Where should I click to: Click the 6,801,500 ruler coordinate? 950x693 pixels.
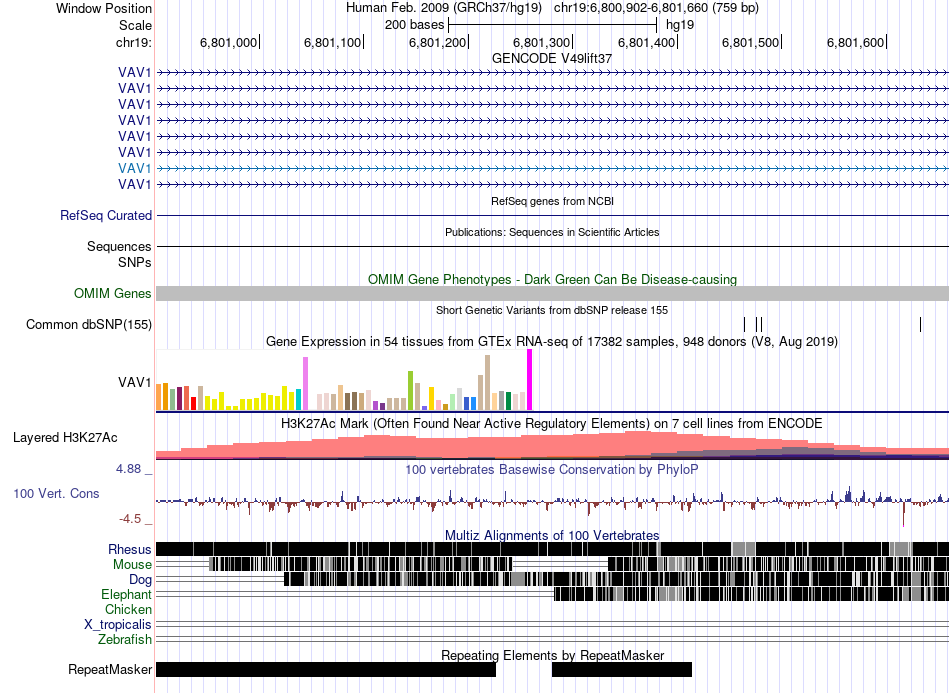tap(751, 42)
